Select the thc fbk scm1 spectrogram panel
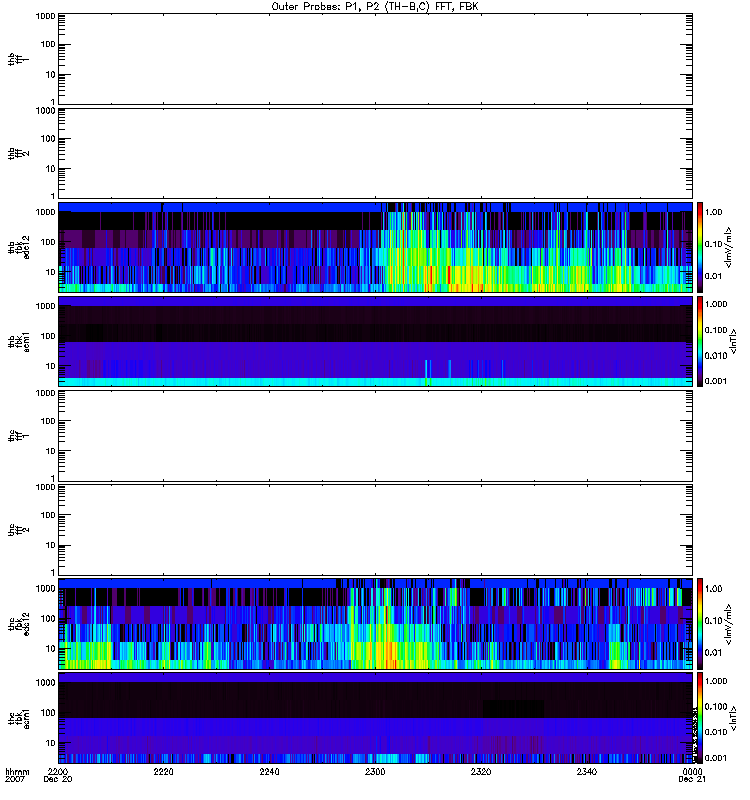750x800 pixels. (x=375, y=718)
